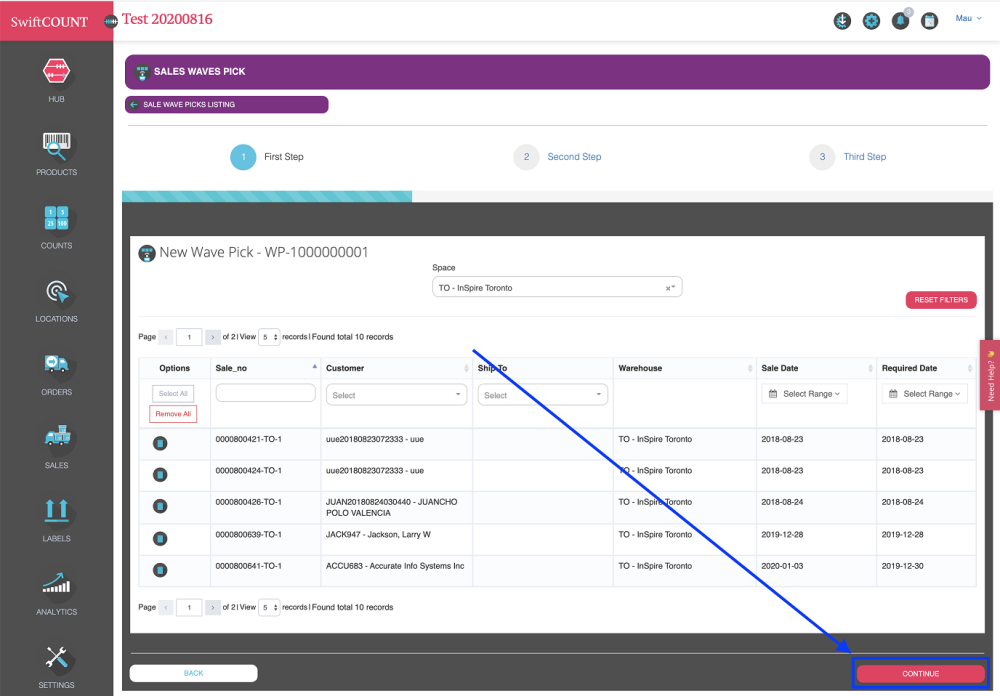The image size is (1000, 696).
Task: Sort by Customer column header
Action: tap(396, 368)
